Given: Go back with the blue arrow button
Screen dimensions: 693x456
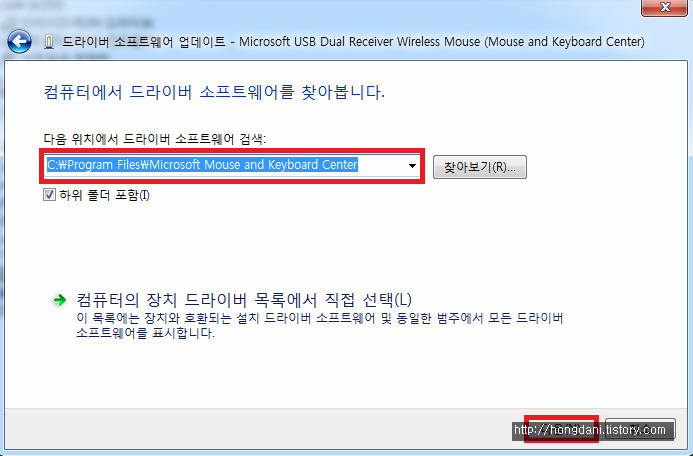Looking at the screenshot, I should (19, 42).
